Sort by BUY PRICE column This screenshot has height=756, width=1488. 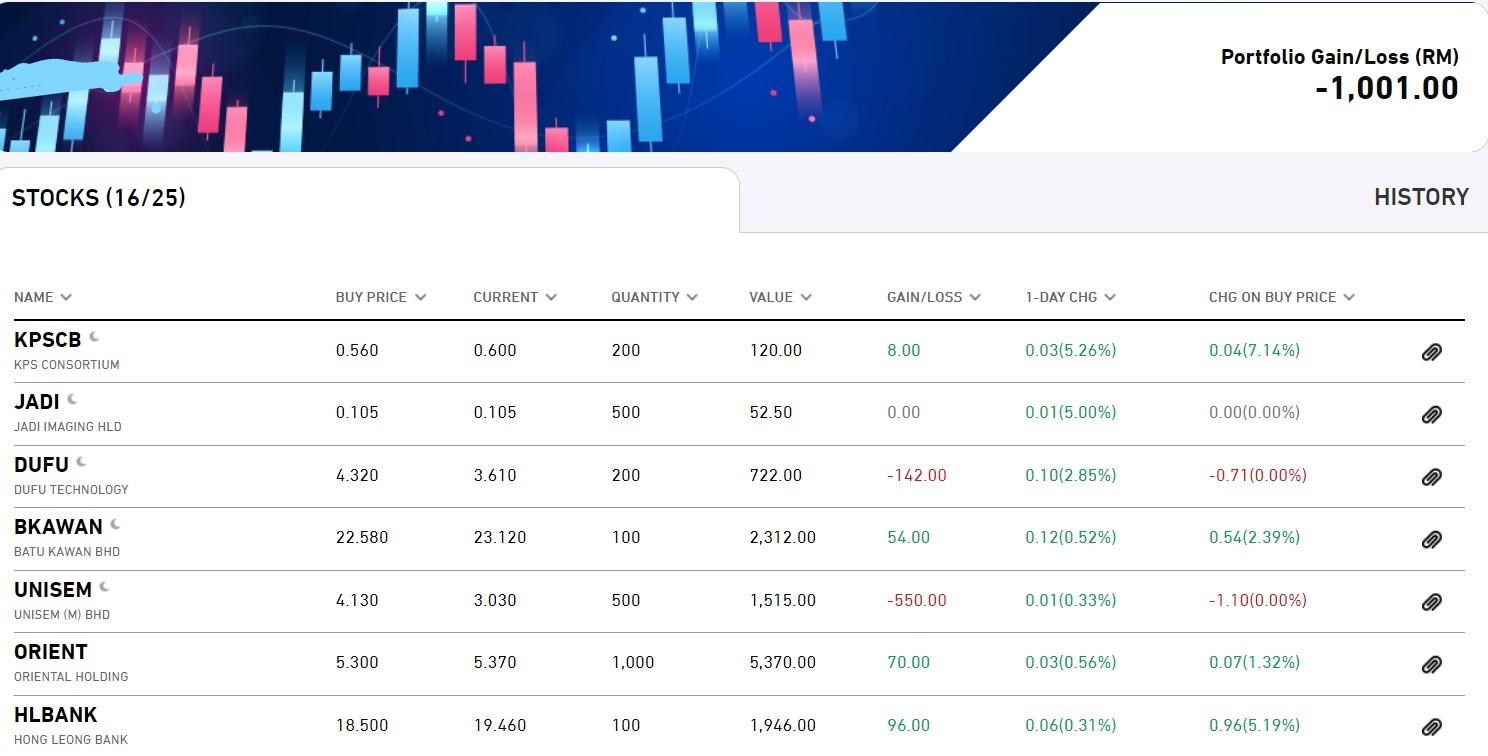pyautogui.click(x=381, y=297)
